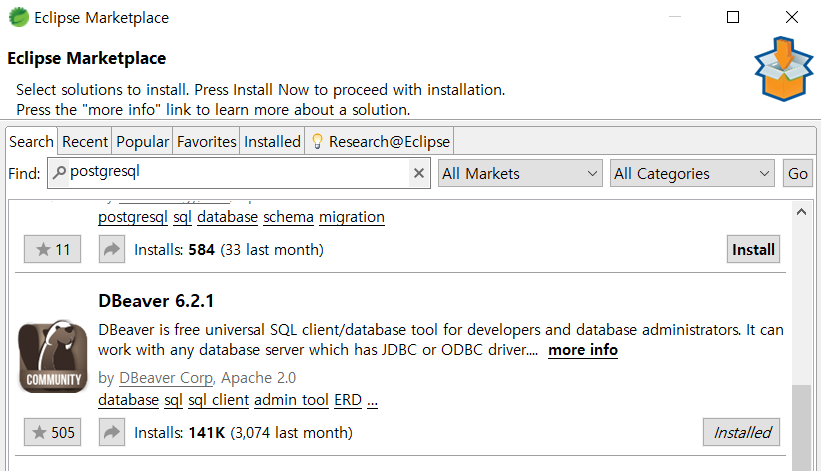Share the postgresql schema migration solution
The height and width of the screenshot is (471, 821).
coord(112,249)
